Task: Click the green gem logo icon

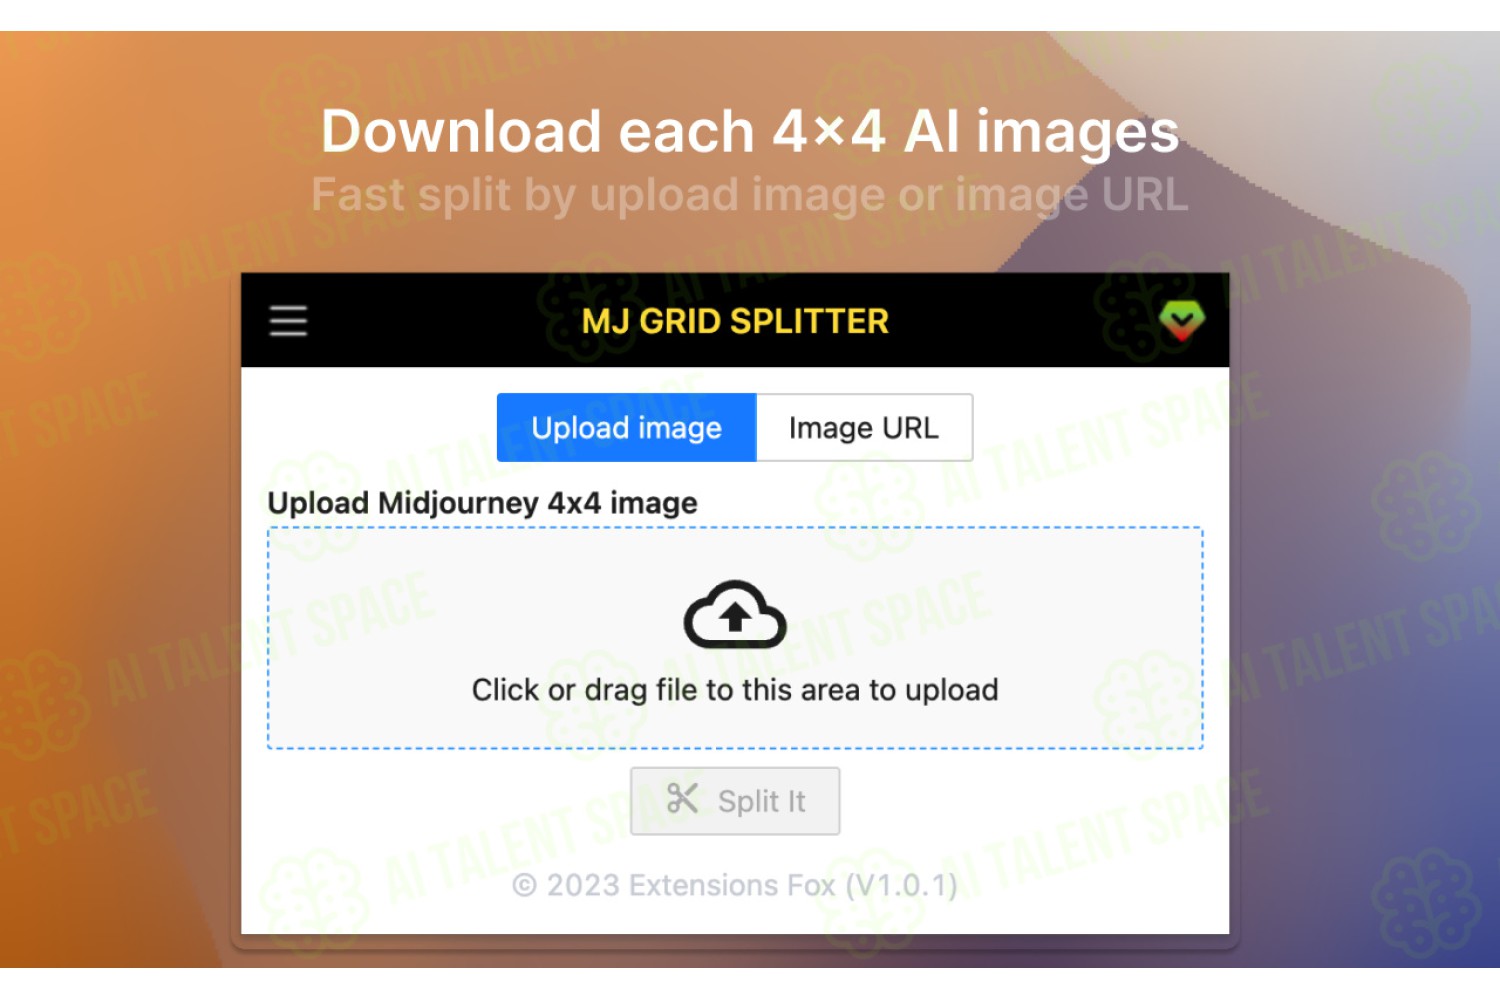Action: pyautogui.click(x=1181, y=321)
